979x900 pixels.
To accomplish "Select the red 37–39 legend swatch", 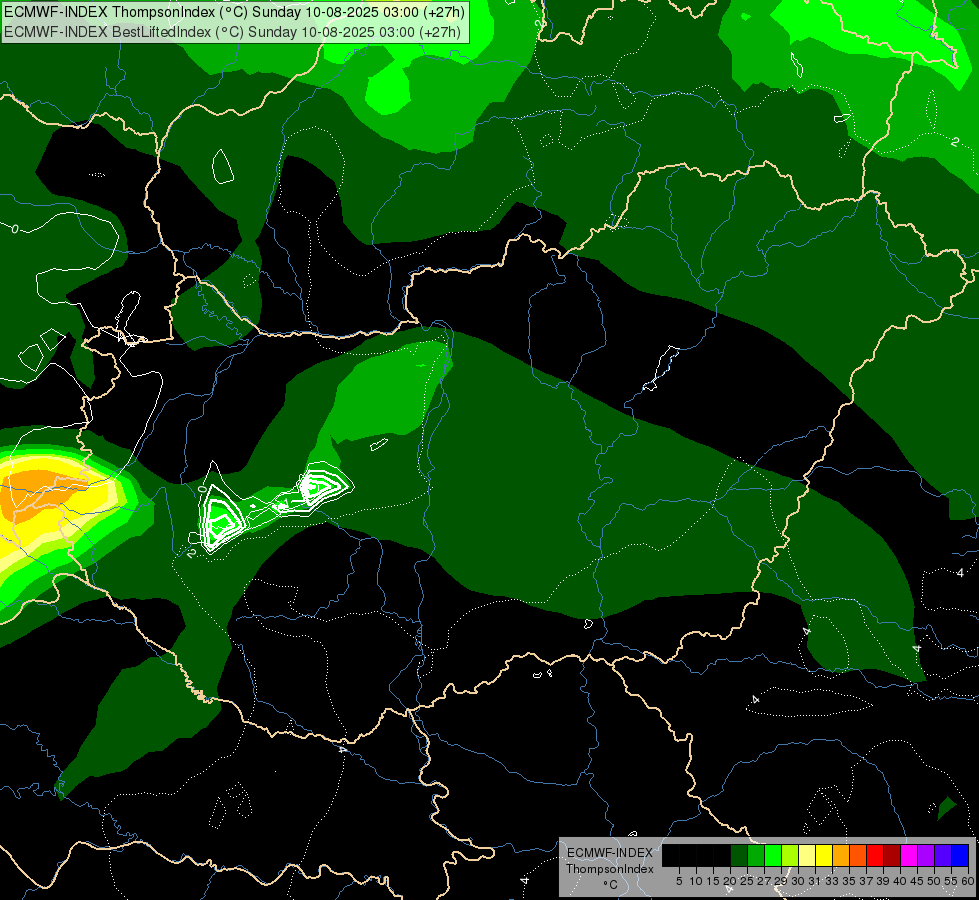I will point(875,855).
